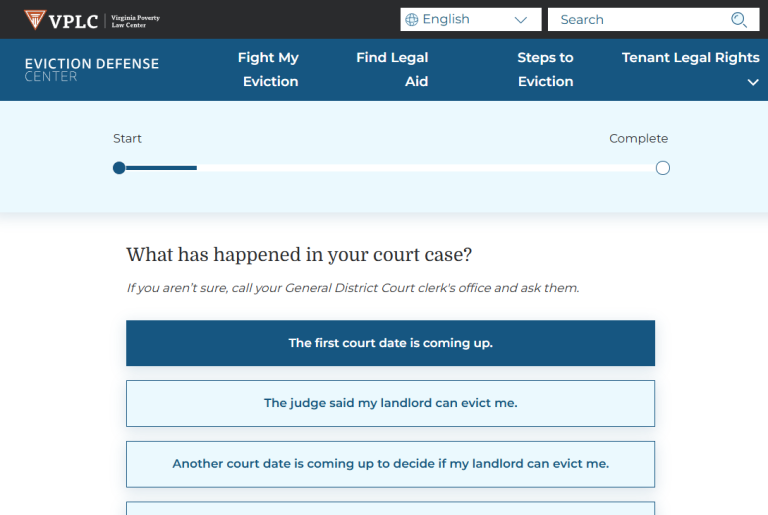Go to Eviction Defense Center home
Screen dimensions: 768x515
[x=92, y=70]
